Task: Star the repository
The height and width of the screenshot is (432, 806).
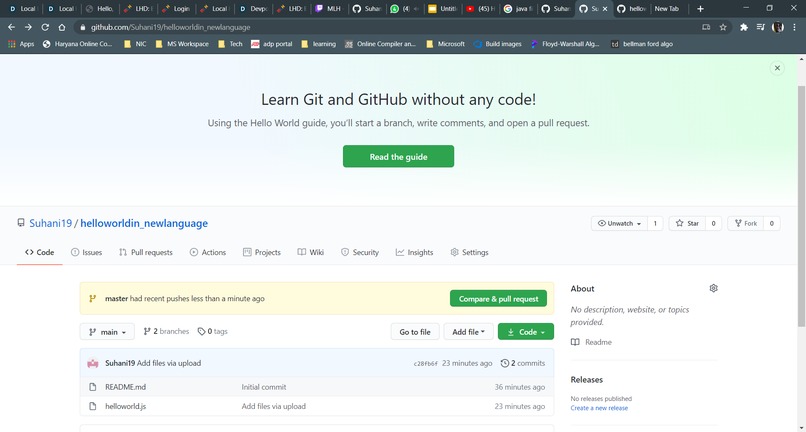Action: [x=687, y=224]
